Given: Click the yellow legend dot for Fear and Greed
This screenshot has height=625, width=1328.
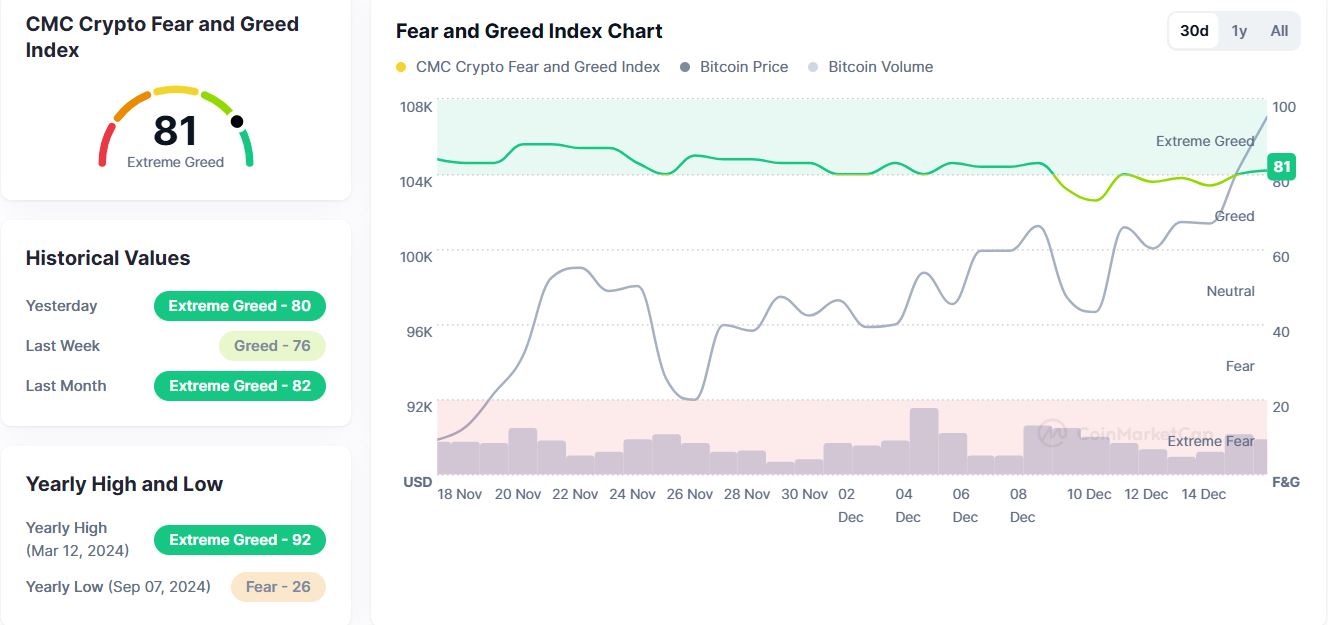Looking at the screenshot, I should [x=401, y=67].
